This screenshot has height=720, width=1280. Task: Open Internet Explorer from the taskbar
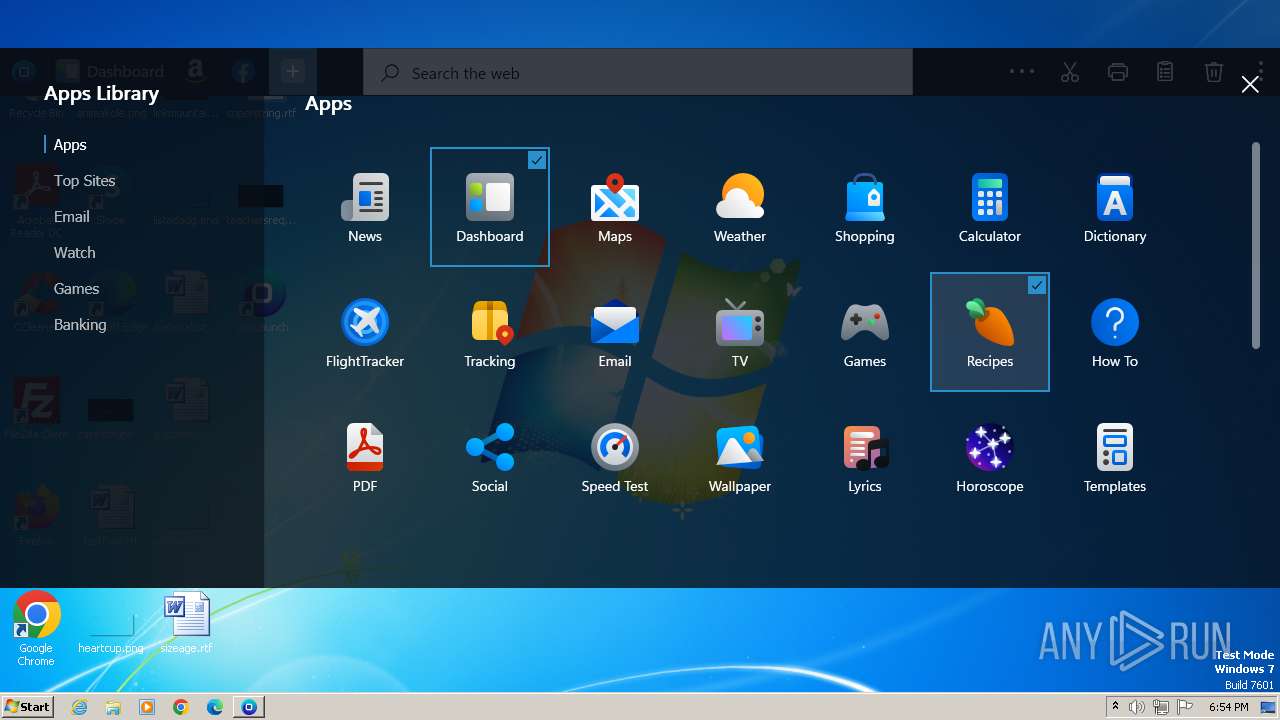(x=79, y=707)
